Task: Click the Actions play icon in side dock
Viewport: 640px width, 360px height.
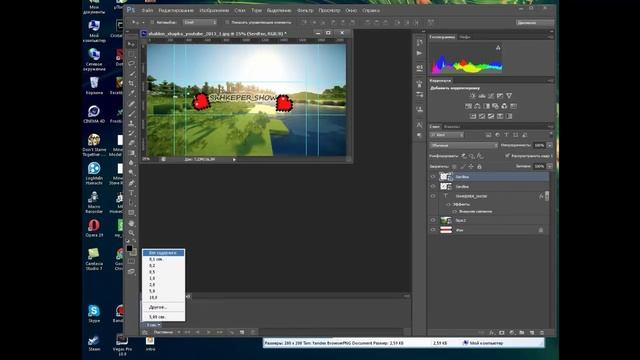Action: [420, 53]
